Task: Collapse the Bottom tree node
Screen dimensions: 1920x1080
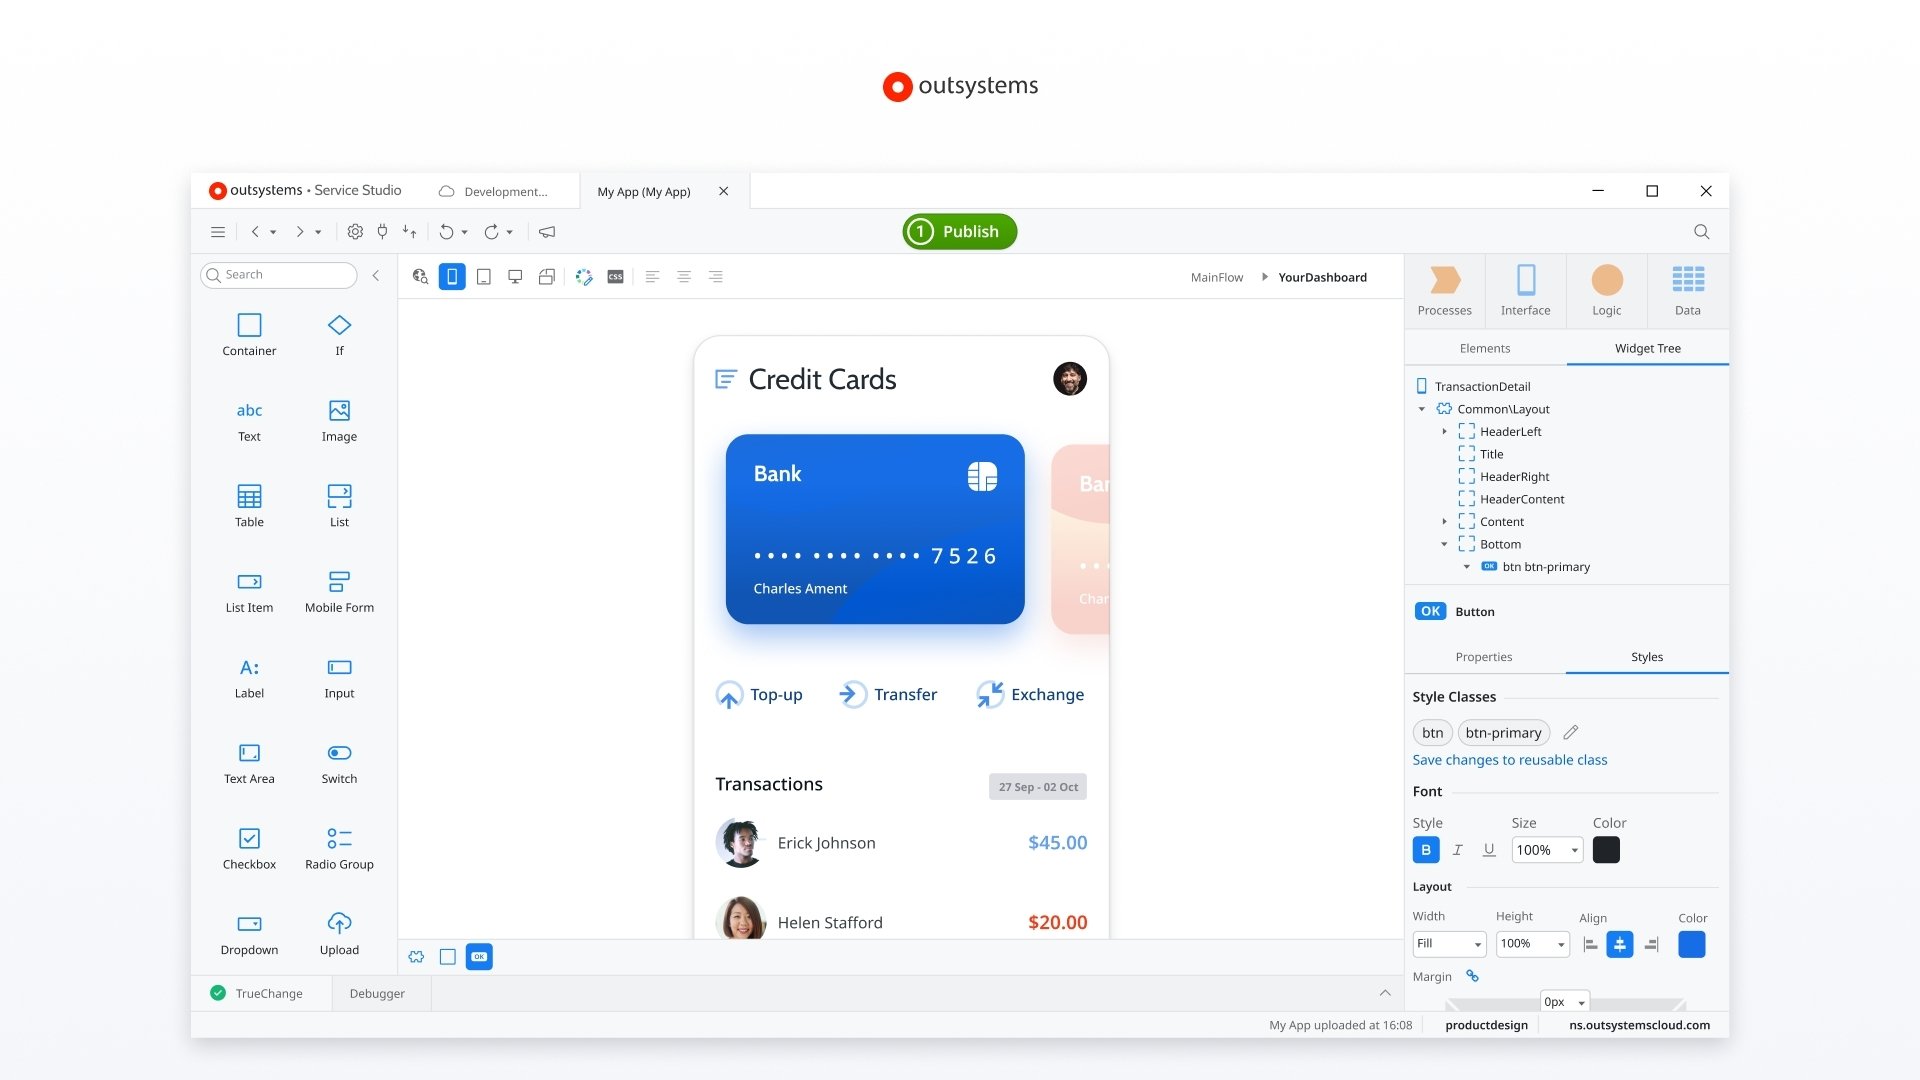Action: click(1443, 544)
